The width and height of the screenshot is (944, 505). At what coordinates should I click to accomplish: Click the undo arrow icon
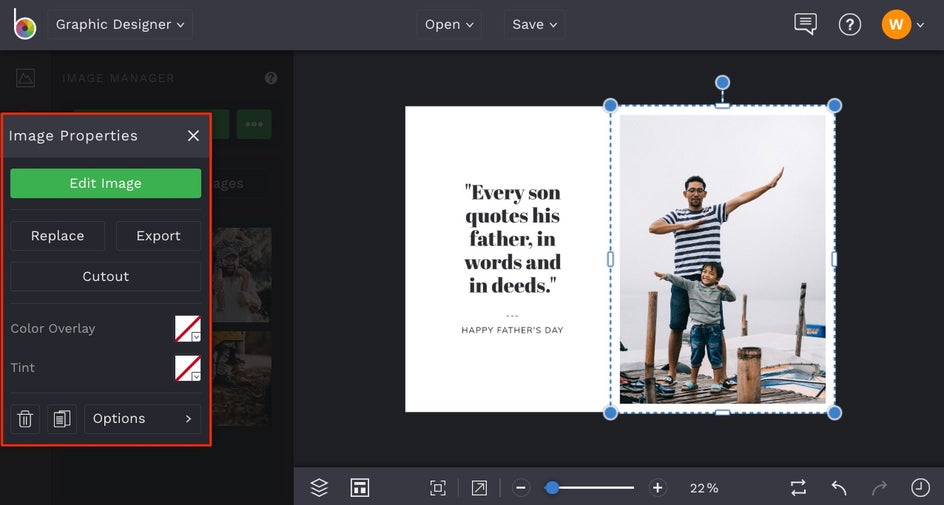(x=839, y=488)
